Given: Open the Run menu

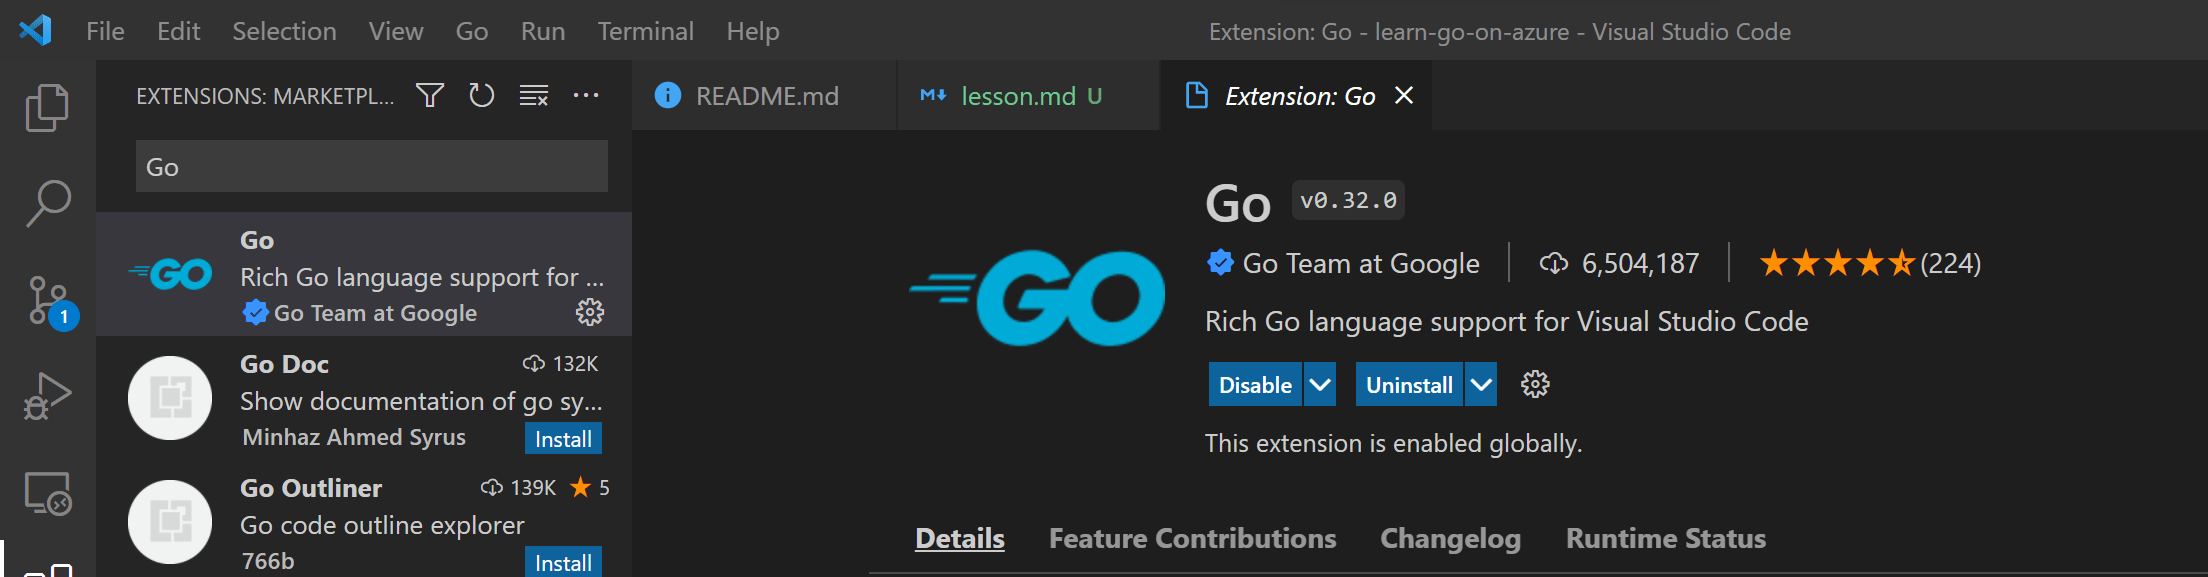Looking at the screenshot, I should (542, 31).
